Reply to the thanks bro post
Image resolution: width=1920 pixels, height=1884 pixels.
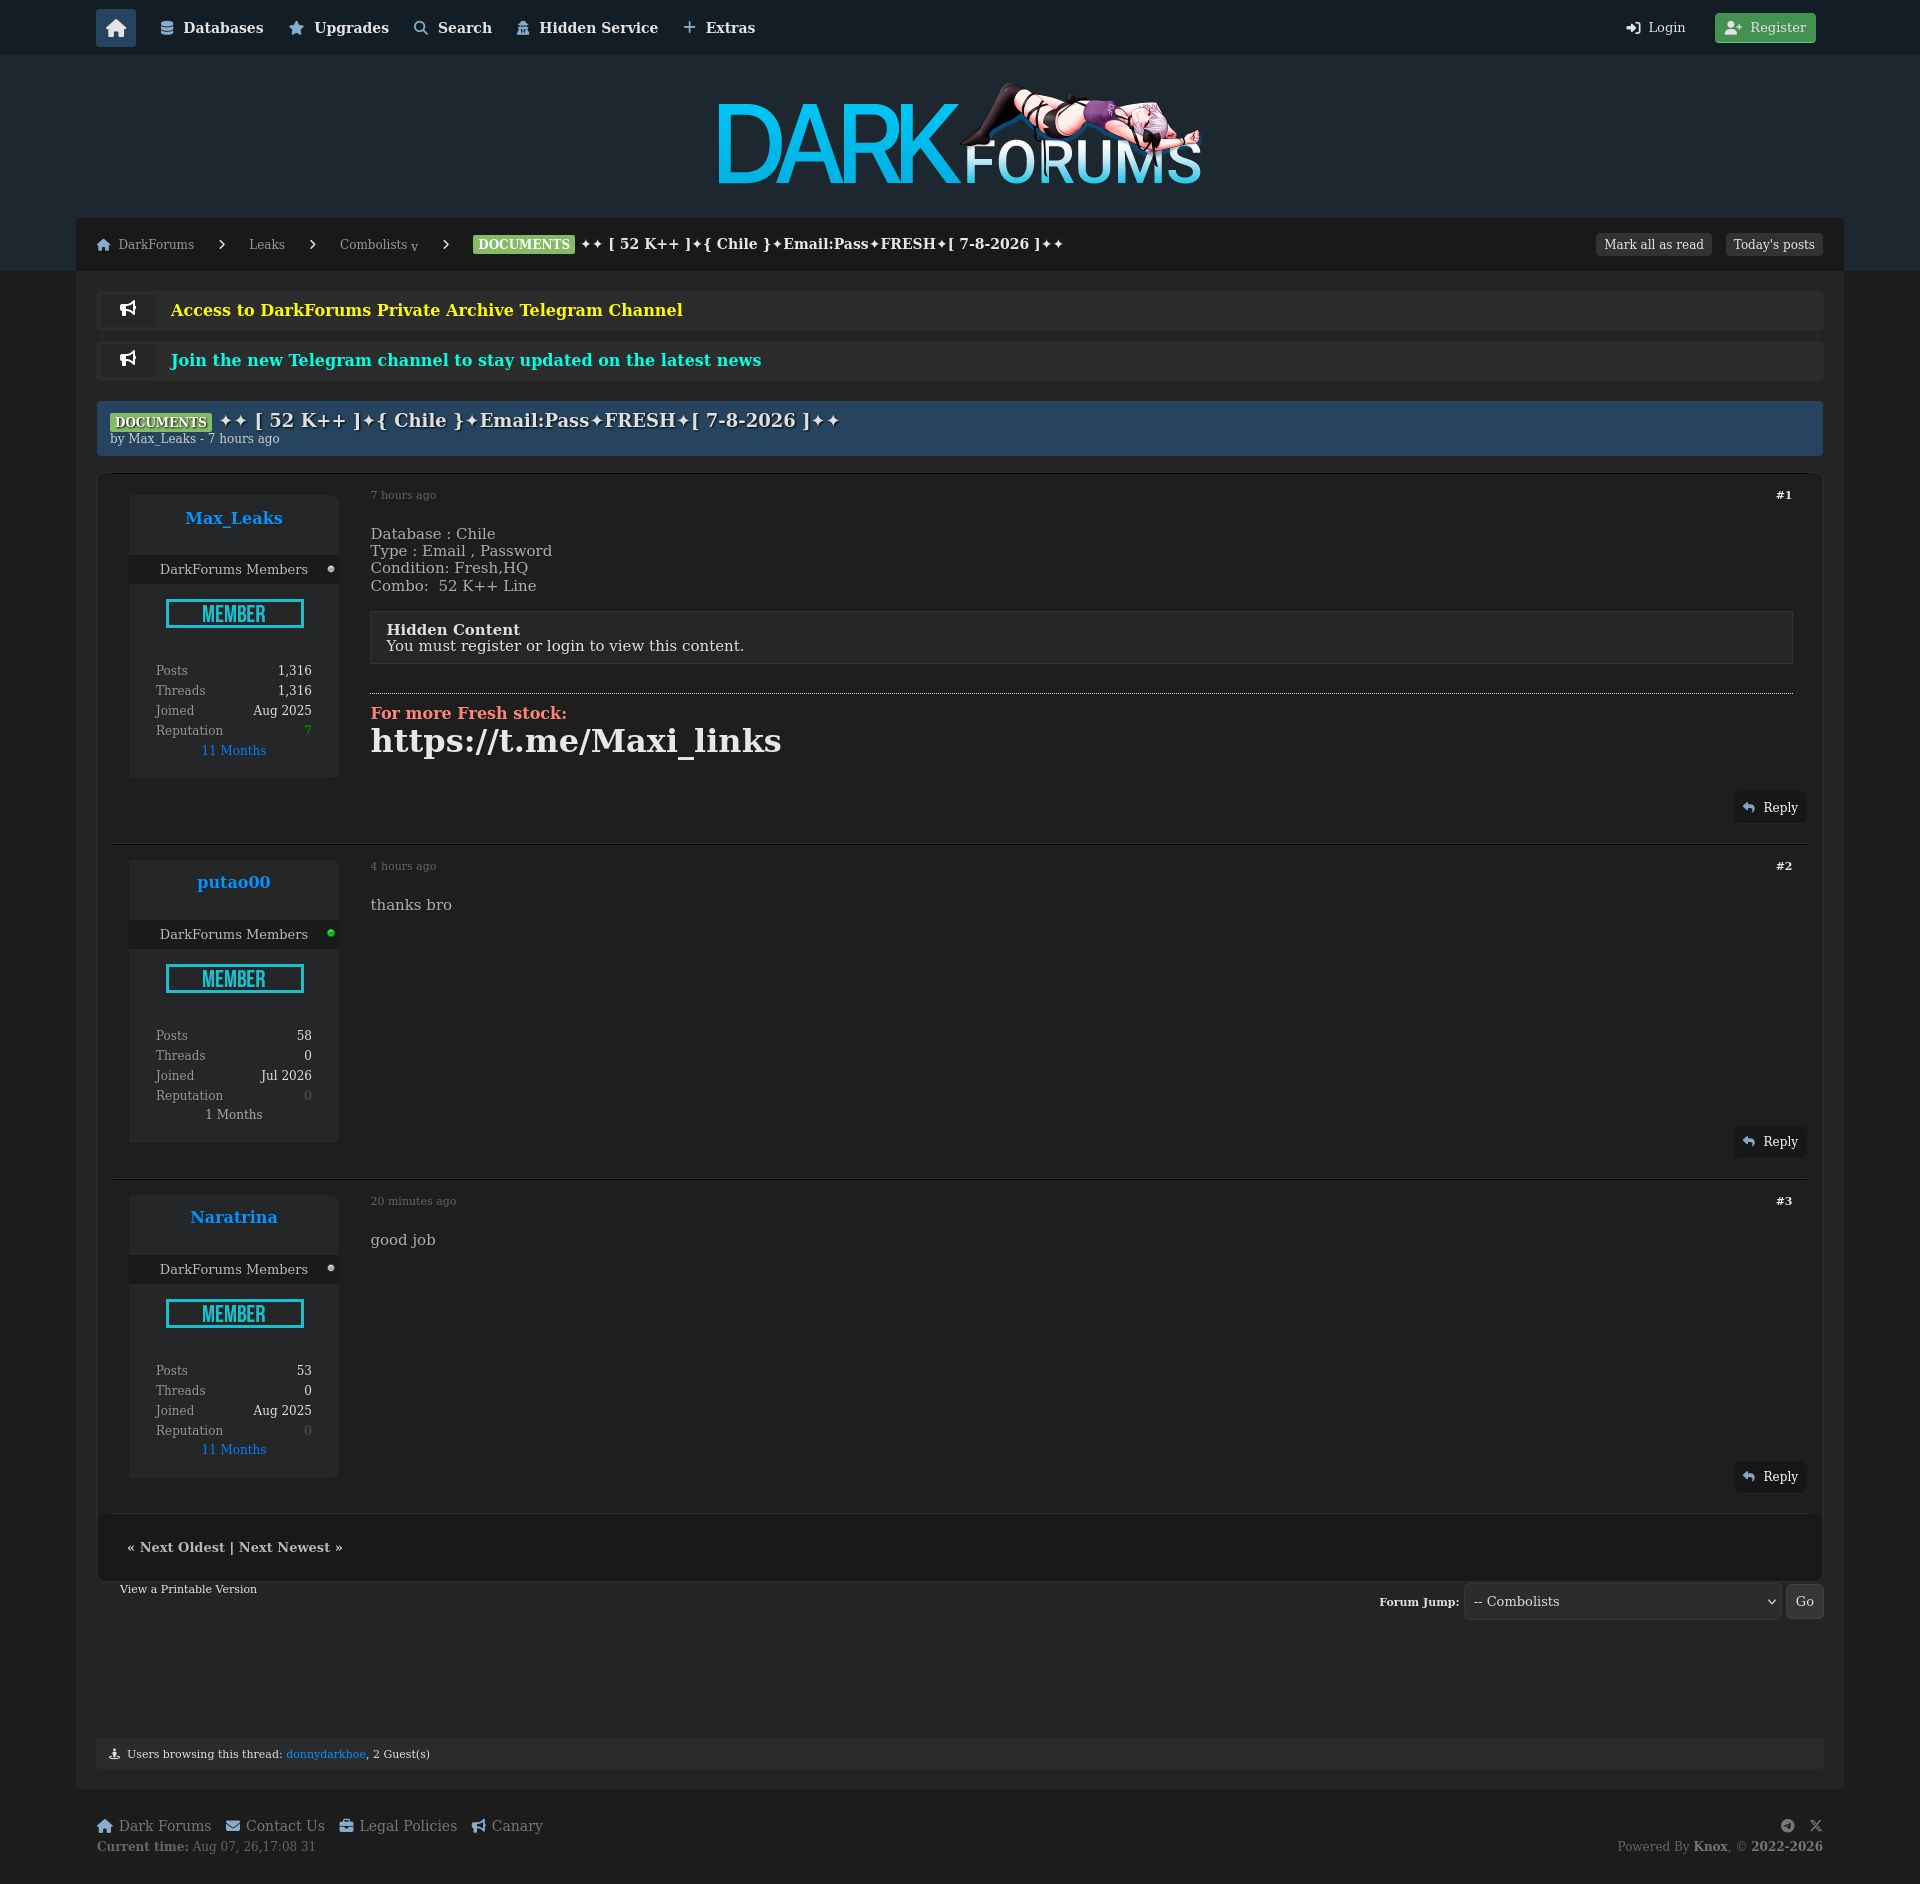click(1770, 1142)
